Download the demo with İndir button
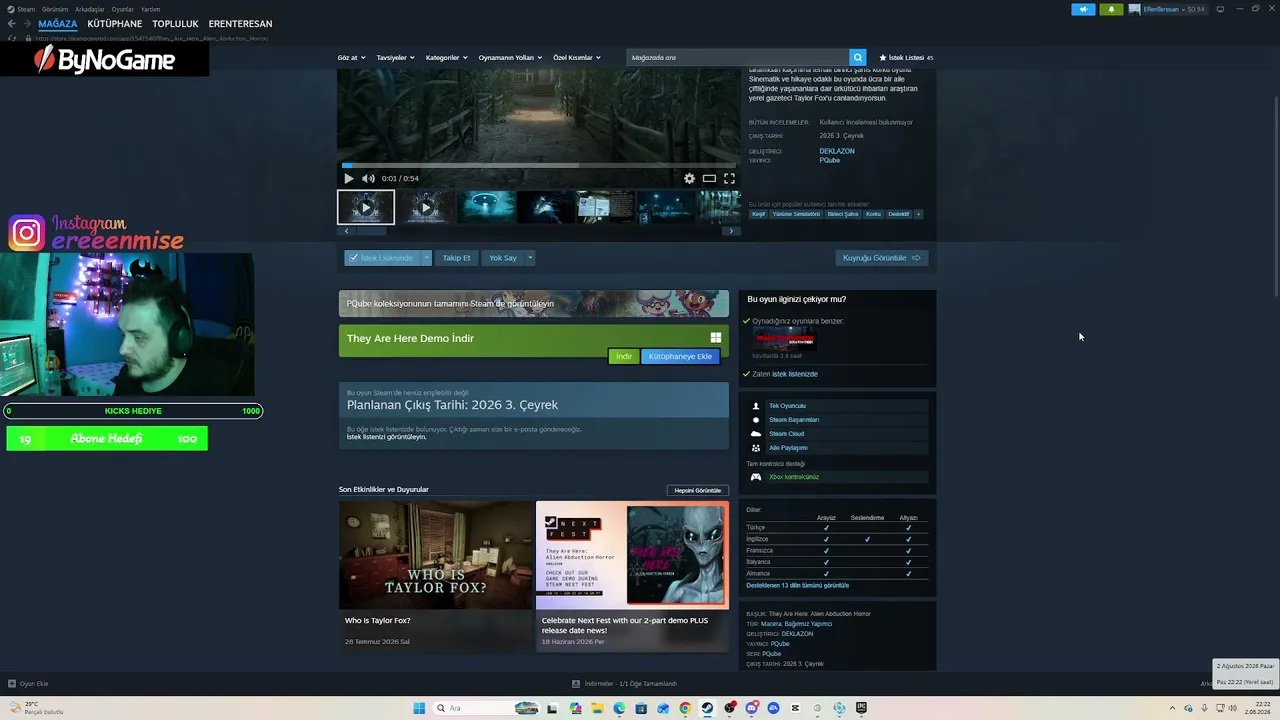The width and height of the screenshot is (1280, 720). (624, 357)
